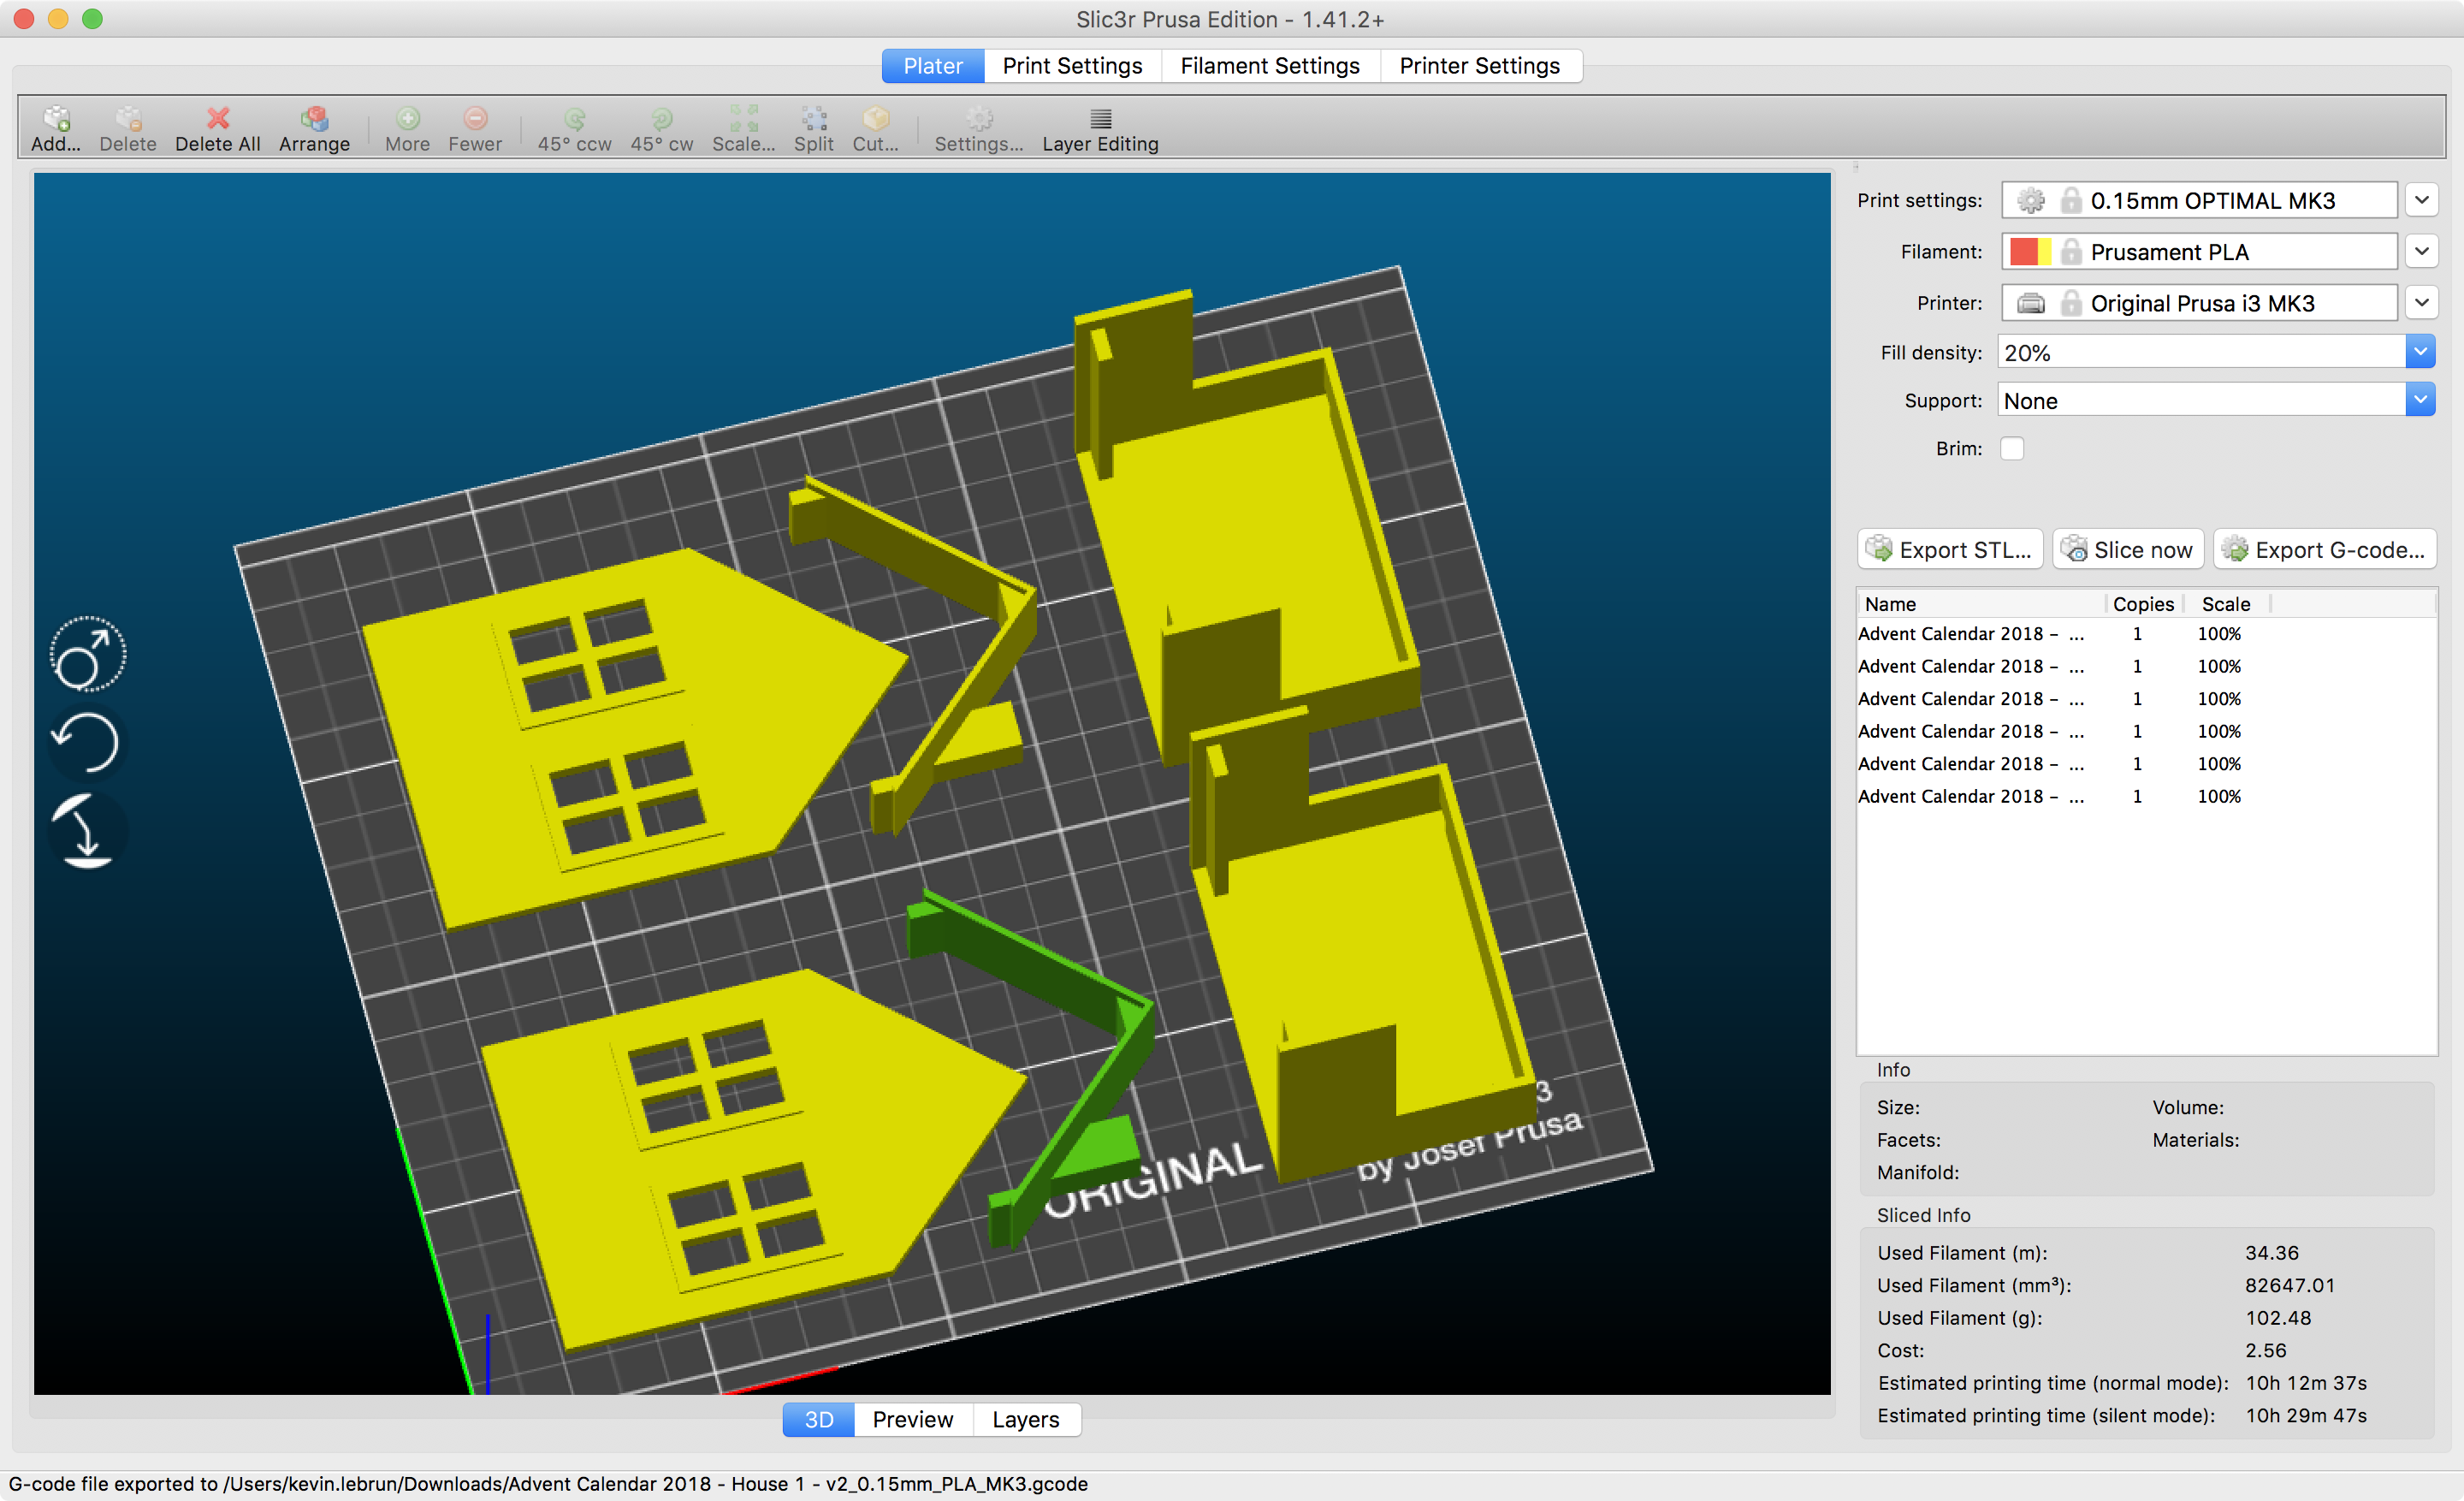Image resolution: width=2464 pixels, height=1501 pixels.
Task: Arrange objects on the bed
Action: point(314,129)
